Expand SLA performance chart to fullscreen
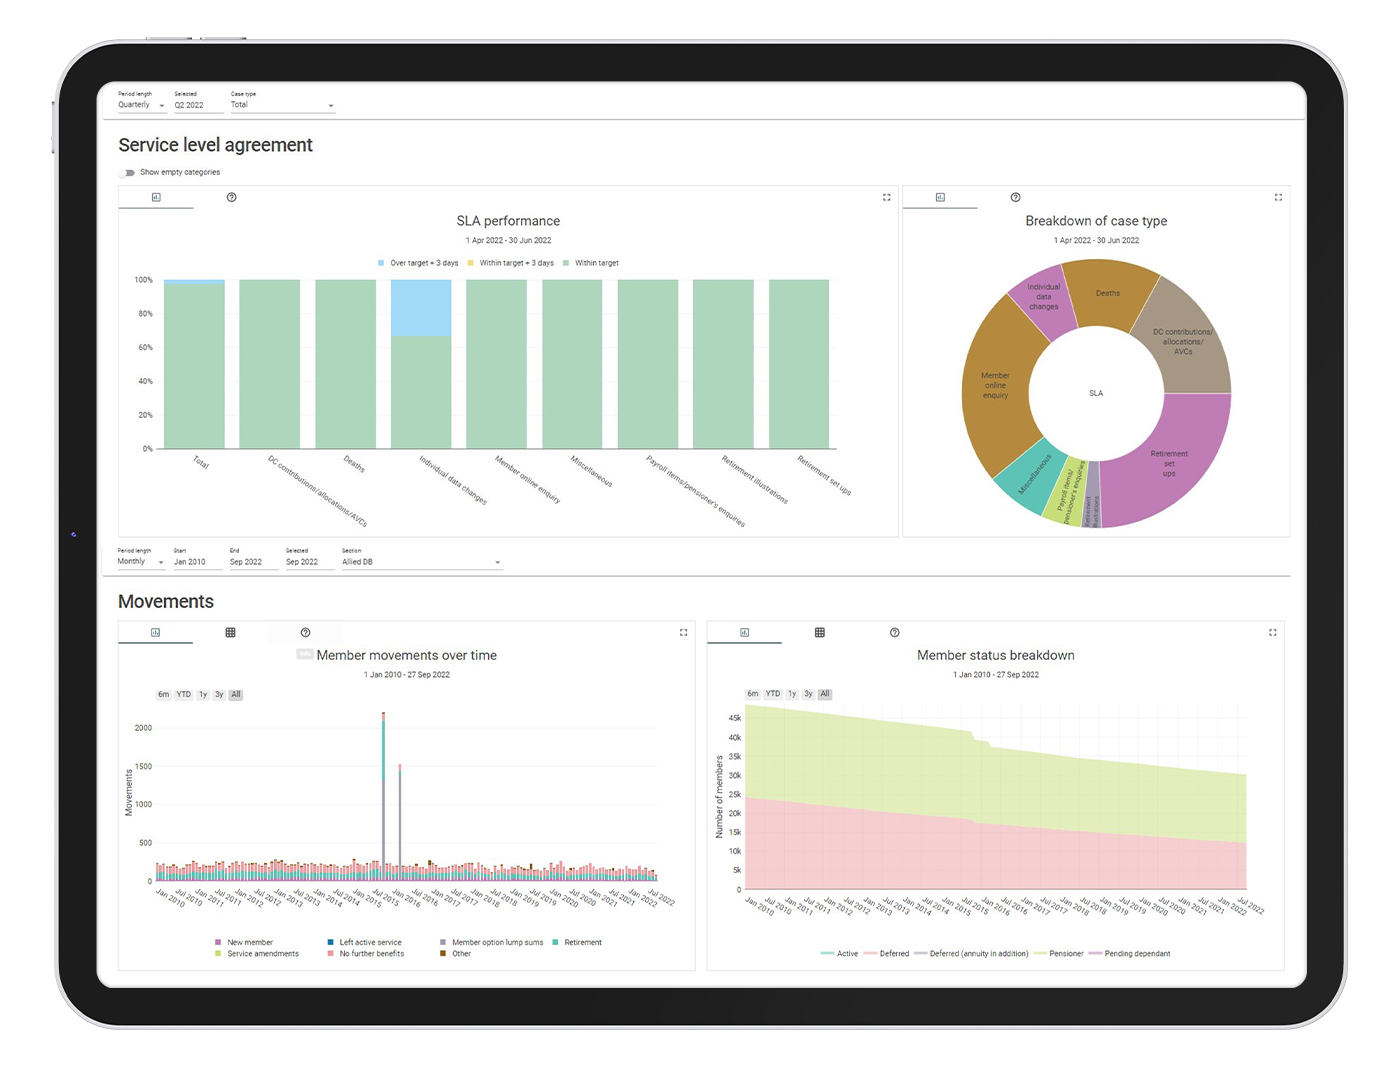Image resolution: width=1400 pixels, height=1080 pixels. [886, 197]
